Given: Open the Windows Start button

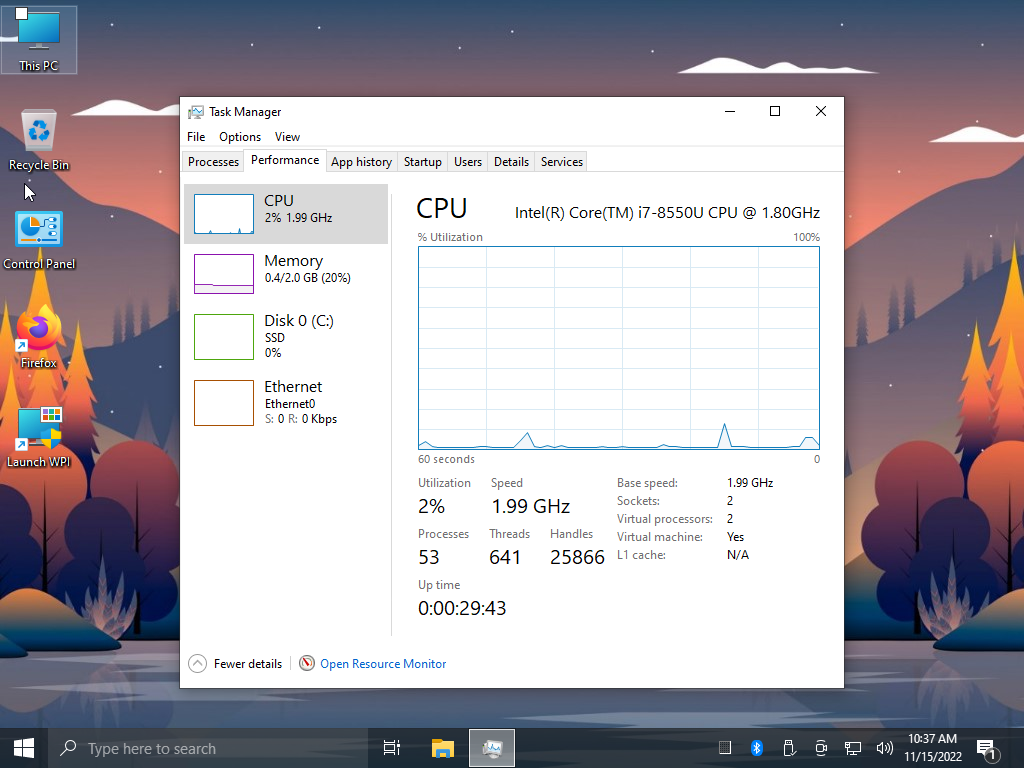Looking at the screenshot, I should click(x=24, y=748).
